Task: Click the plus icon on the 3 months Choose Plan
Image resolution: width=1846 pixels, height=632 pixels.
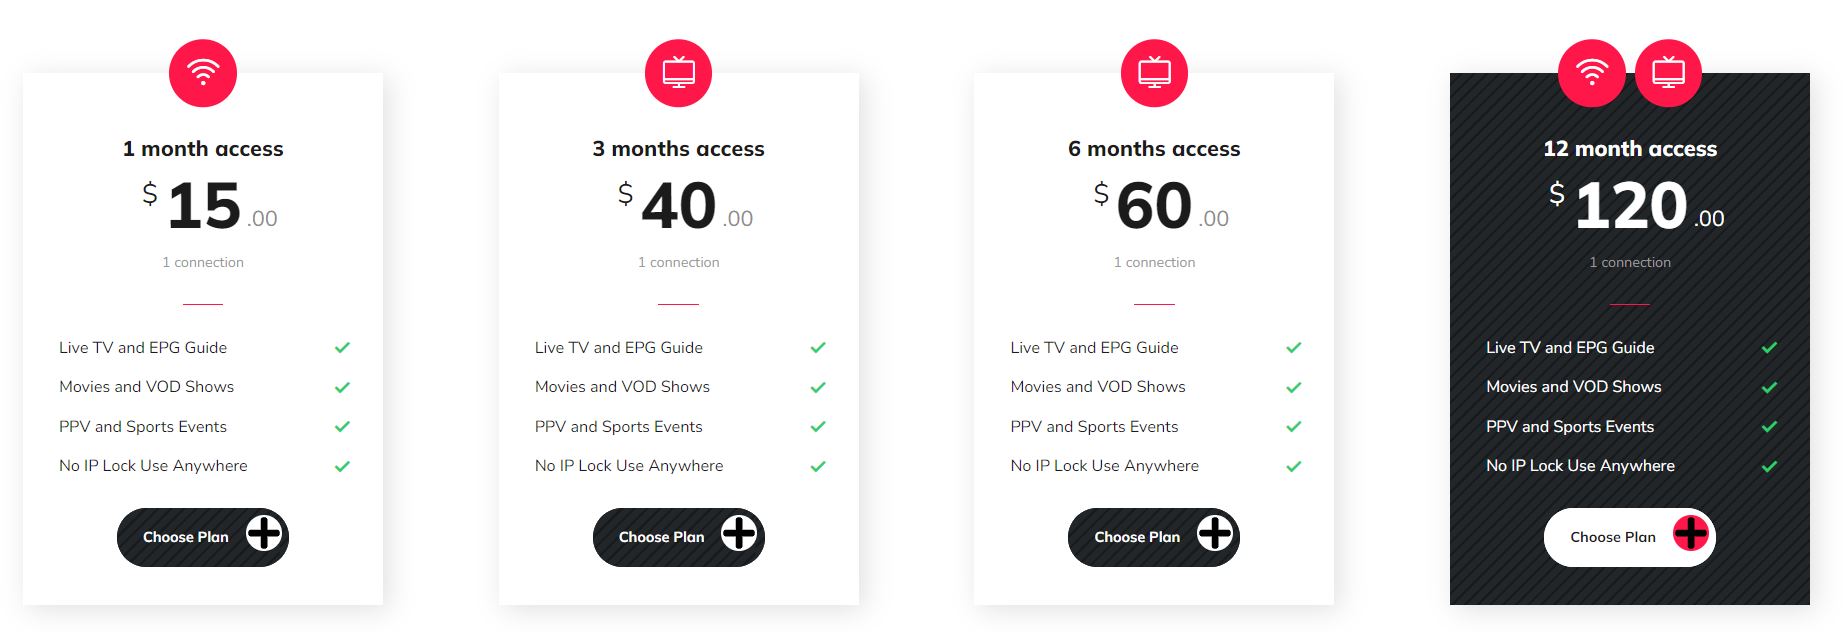Action: click(x=739, y=536)
